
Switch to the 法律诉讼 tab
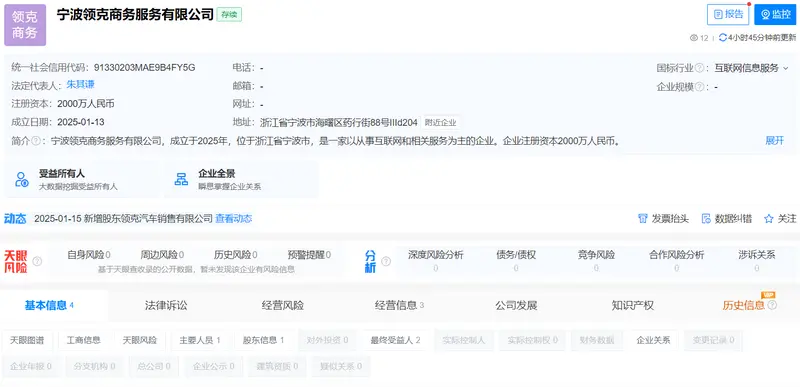coord(166,305)
